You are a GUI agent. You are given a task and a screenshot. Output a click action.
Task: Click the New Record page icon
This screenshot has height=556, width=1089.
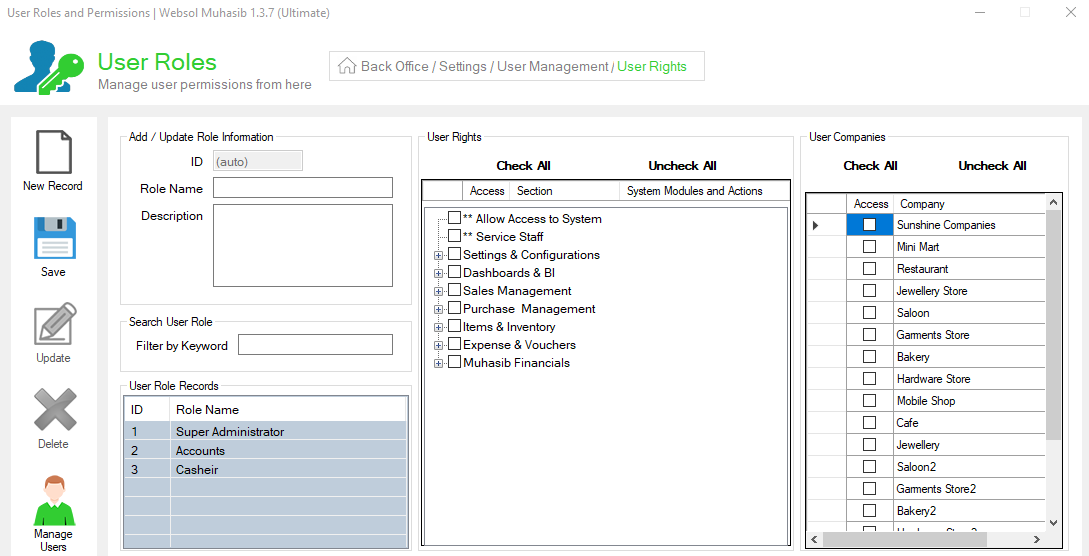tap(53, 152)
